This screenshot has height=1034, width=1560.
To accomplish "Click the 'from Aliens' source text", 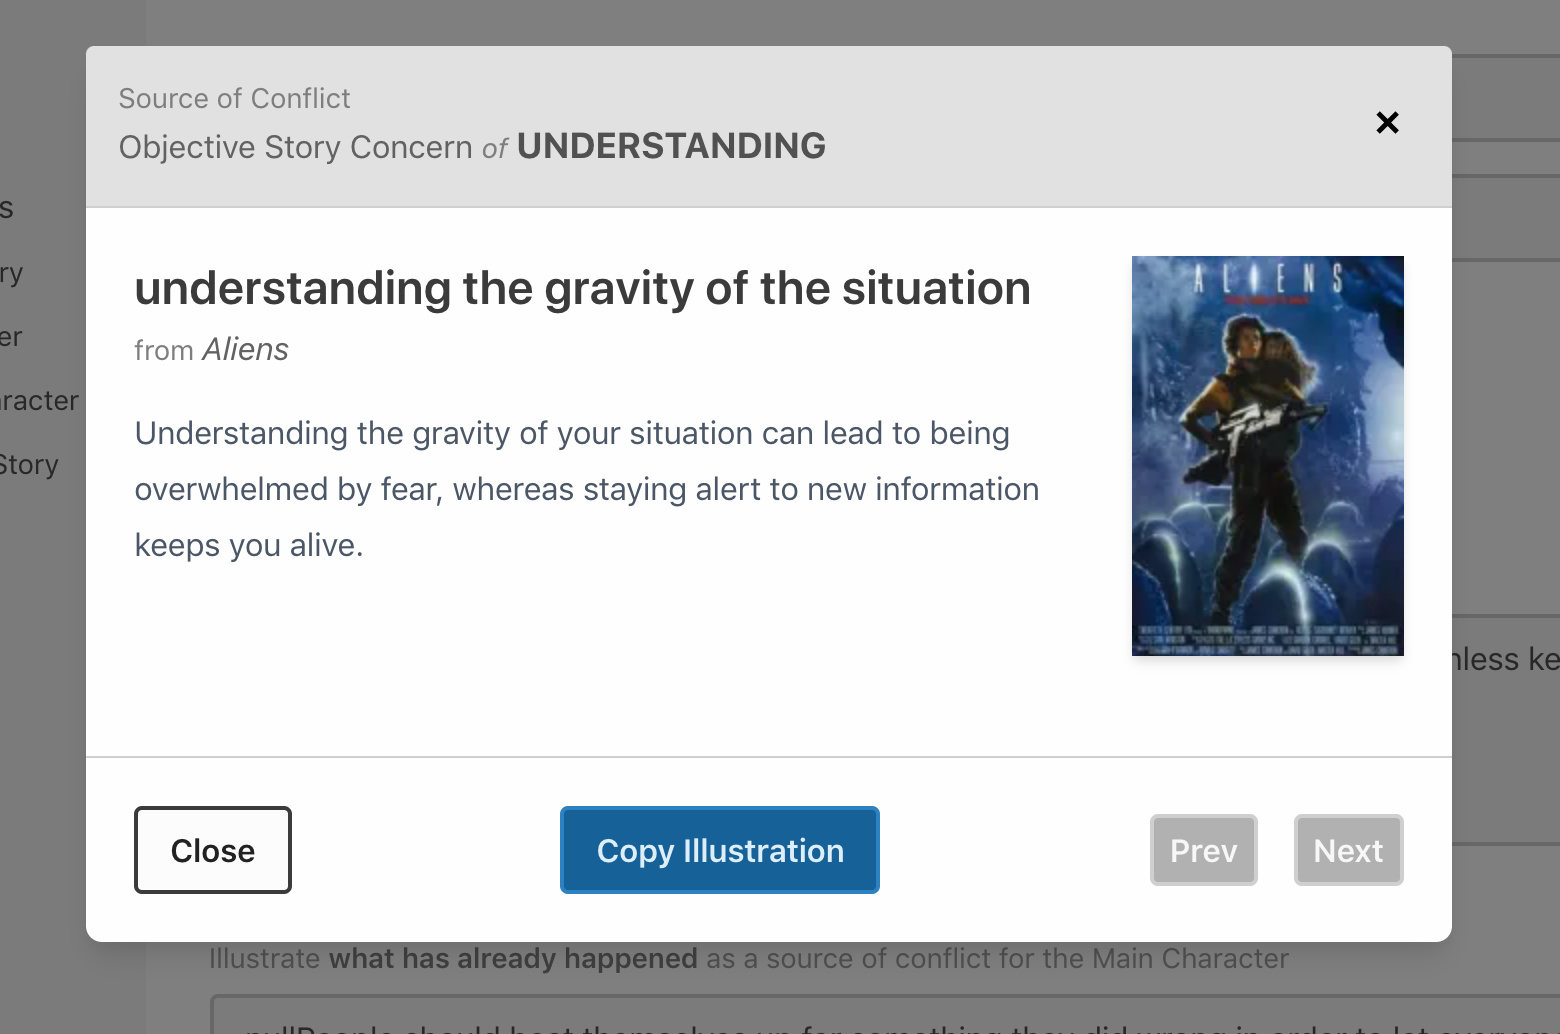I will [x=212, y=349].
